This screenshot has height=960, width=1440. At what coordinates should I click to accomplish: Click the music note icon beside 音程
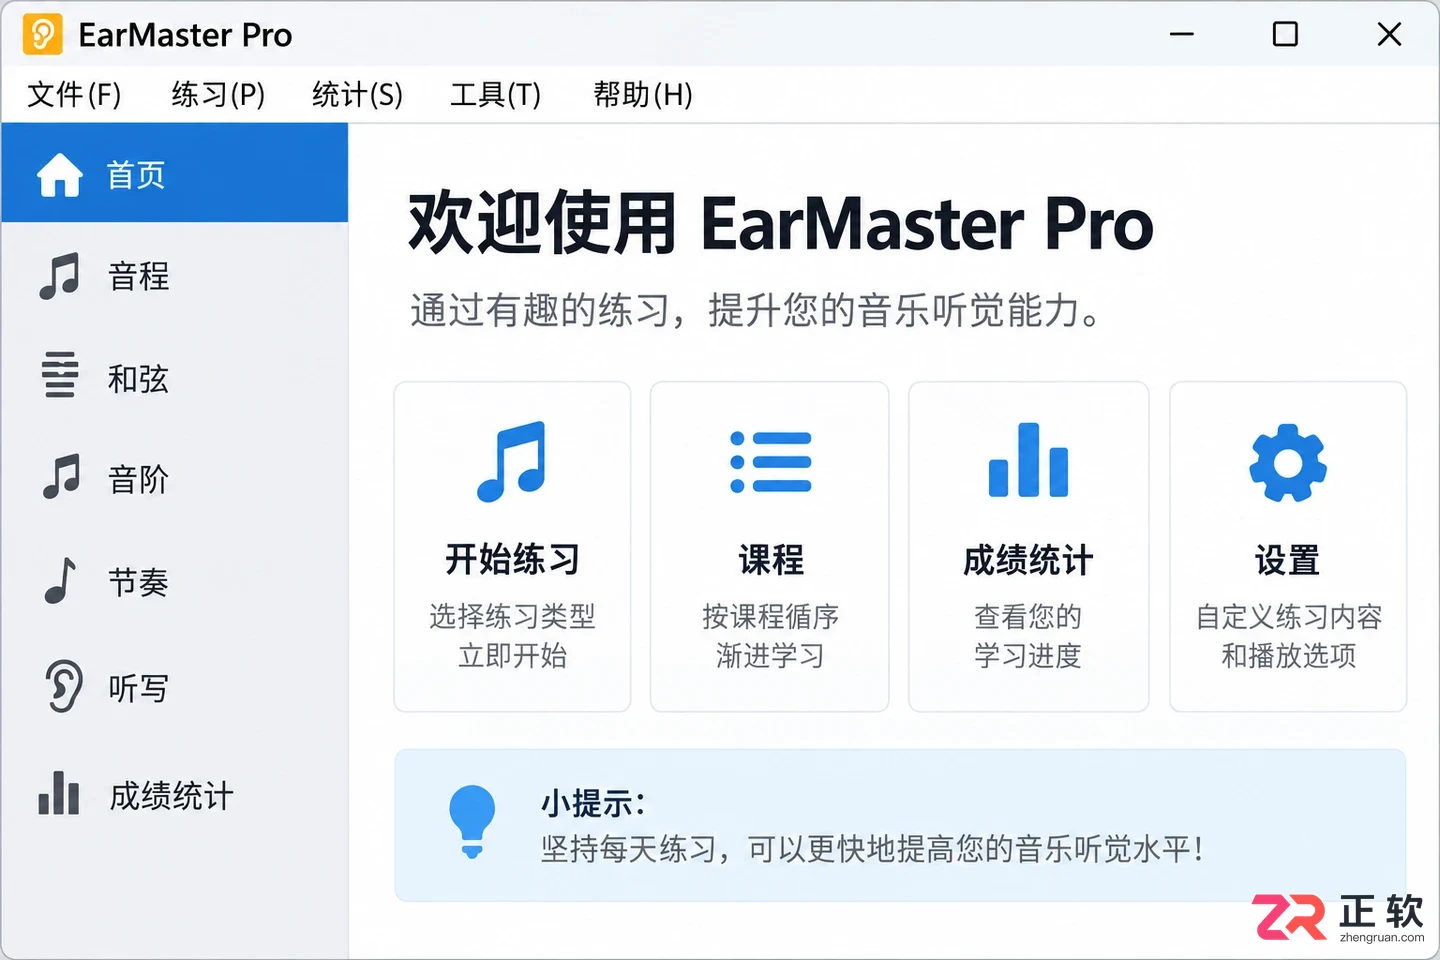click(x=60, y=276)
